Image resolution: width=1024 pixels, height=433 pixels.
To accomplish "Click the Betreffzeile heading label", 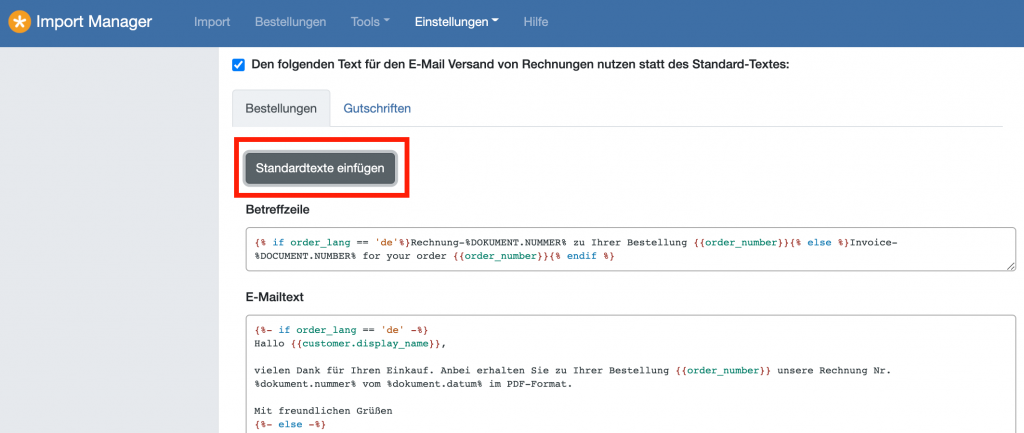I will coord(278,210).
